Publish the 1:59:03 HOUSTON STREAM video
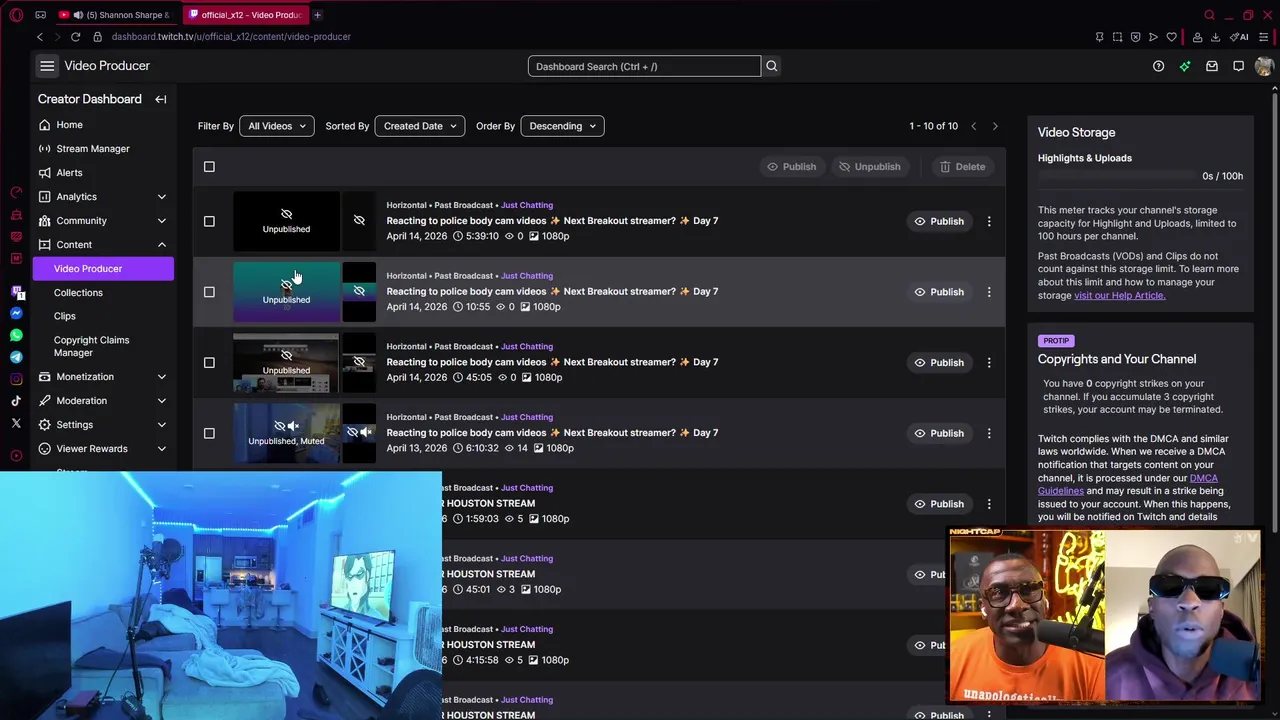The width and height of the screenshot is (1280, 720). [938, 504]
